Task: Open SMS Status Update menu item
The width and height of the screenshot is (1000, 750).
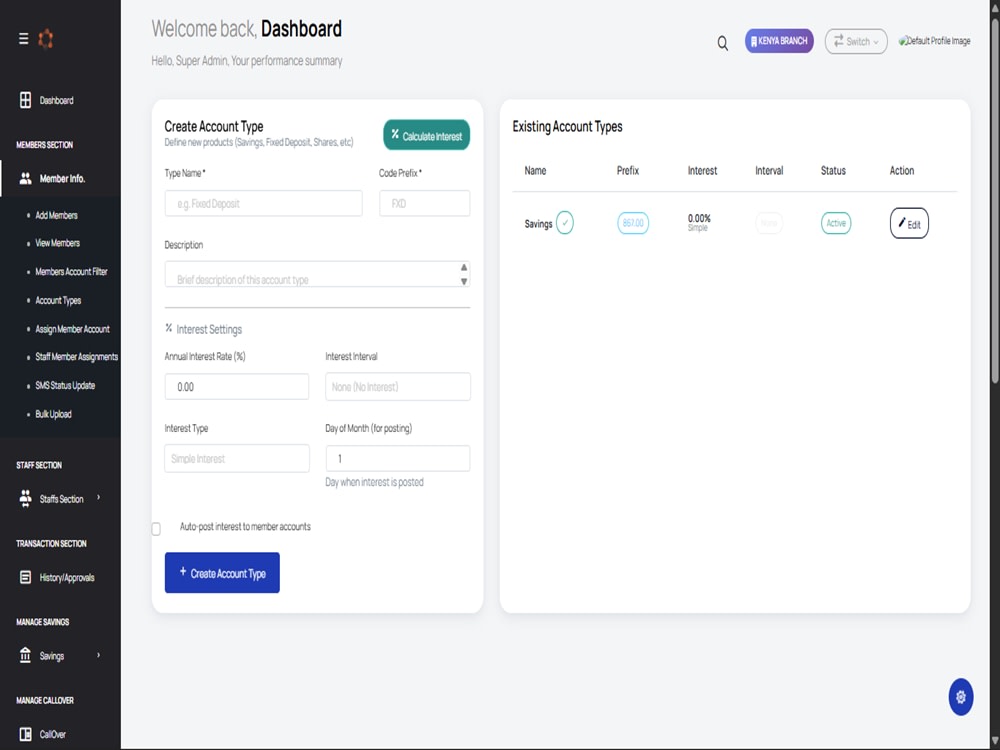Action: tap(65, 385)
